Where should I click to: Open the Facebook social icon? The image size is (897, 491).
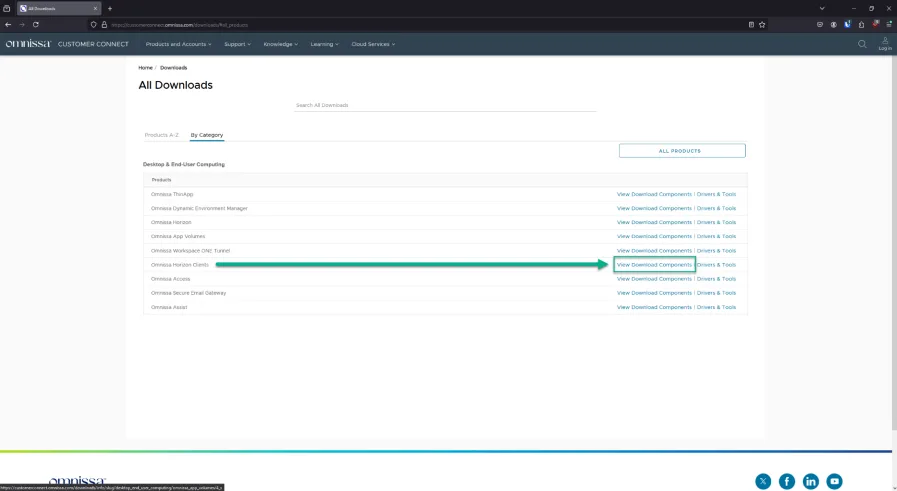tap(787, 481)
